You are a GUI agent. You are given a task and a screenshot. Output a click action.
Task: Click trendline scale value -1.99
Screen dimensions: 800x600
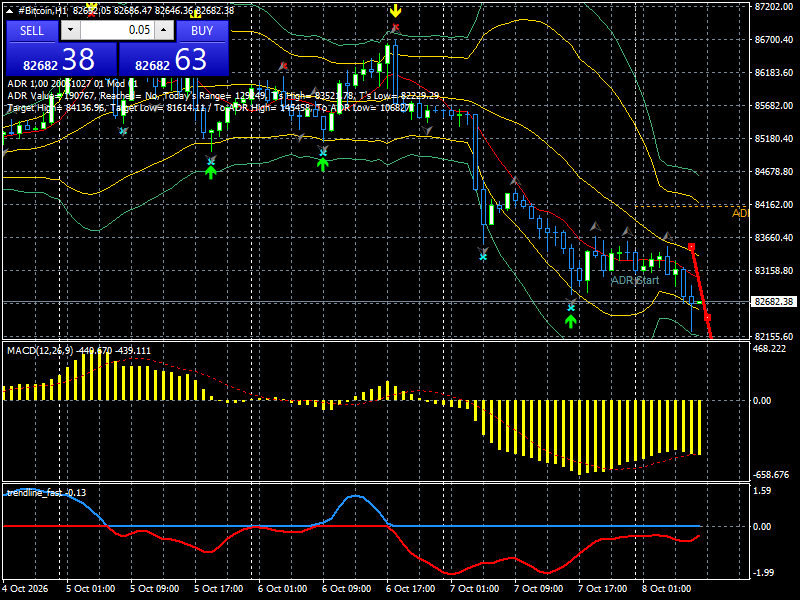tap(763, 572)
